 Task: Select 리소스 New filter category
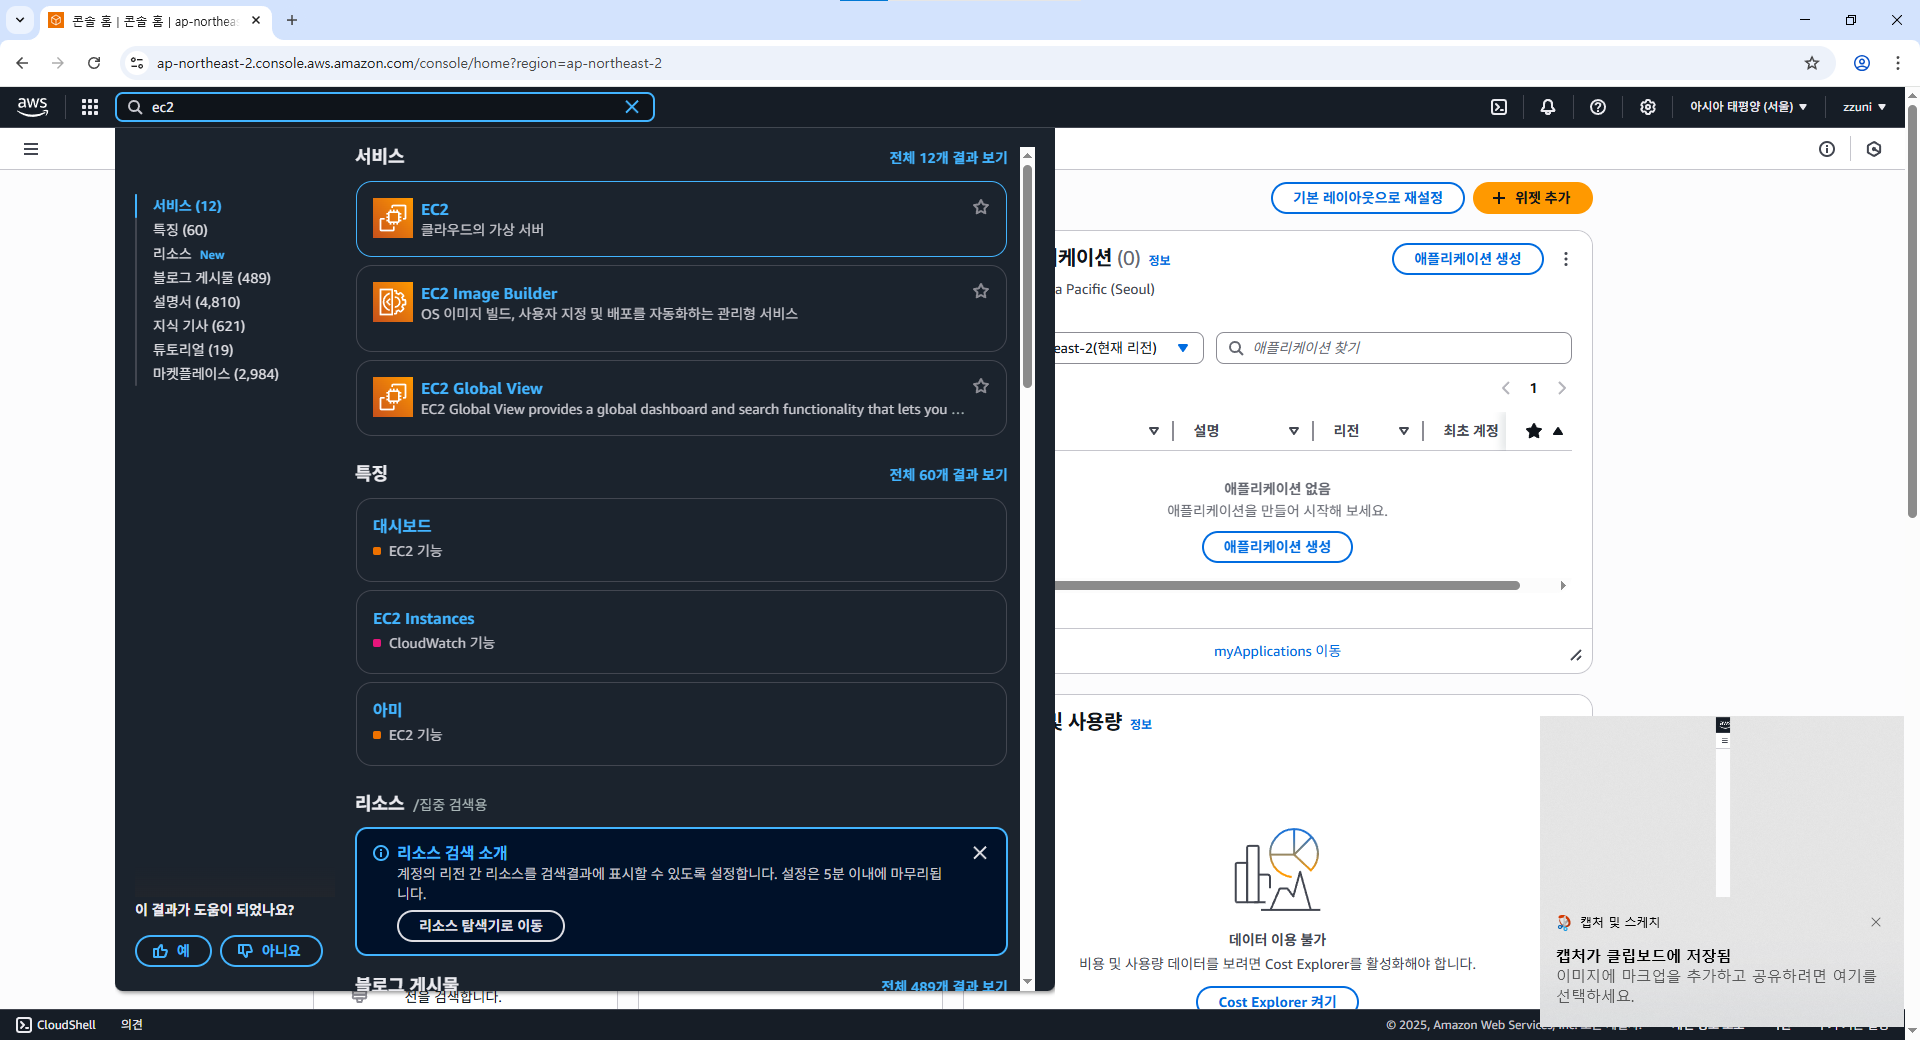(188, 254)
